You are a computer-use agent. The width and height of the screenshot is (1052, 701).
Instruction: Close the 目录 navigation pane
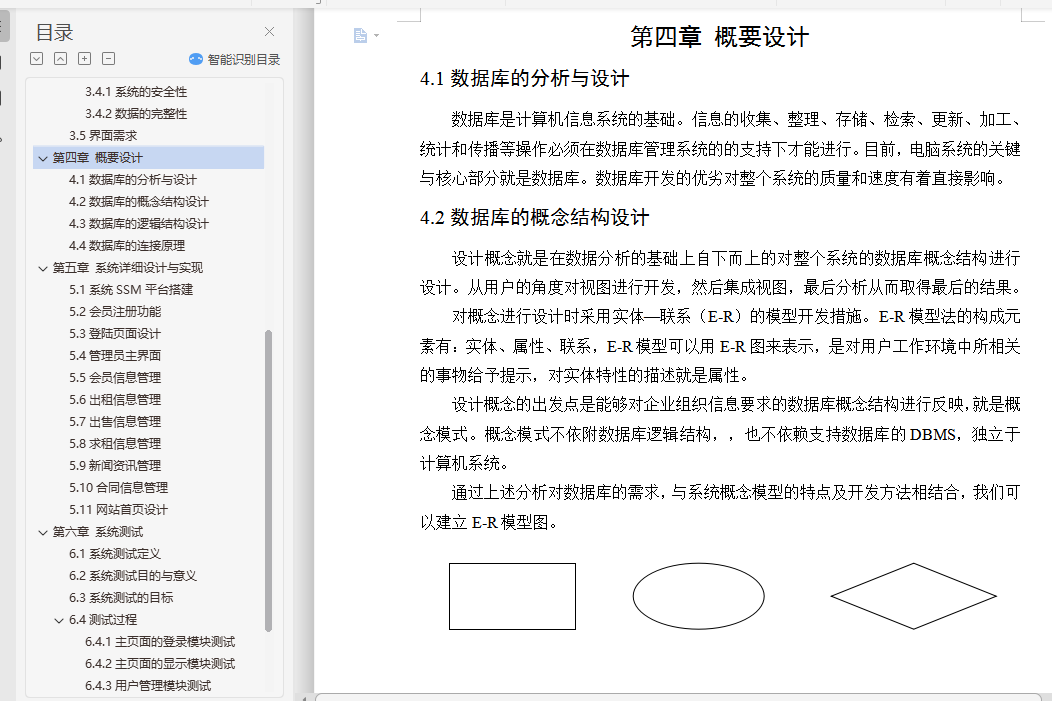(269, 32)
